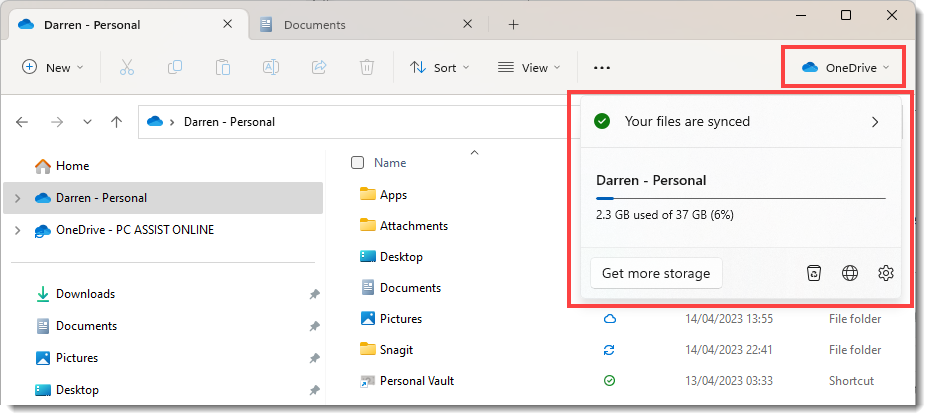This screenshot has height=420, width=931.
Task: Unpin Downloads via its pin icon
Action: click(x=314, y=294)
